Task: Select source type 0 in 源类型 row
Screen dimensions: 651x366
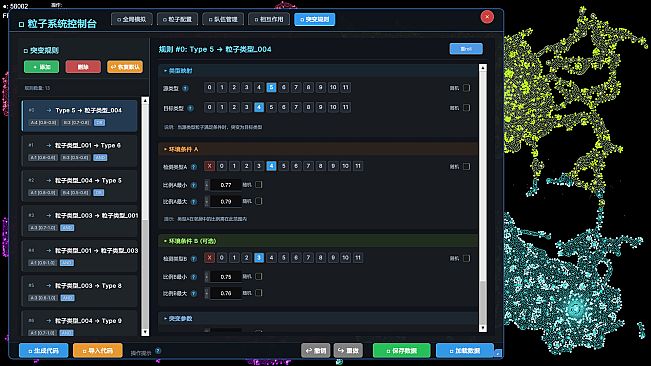Action: (209, 87)
